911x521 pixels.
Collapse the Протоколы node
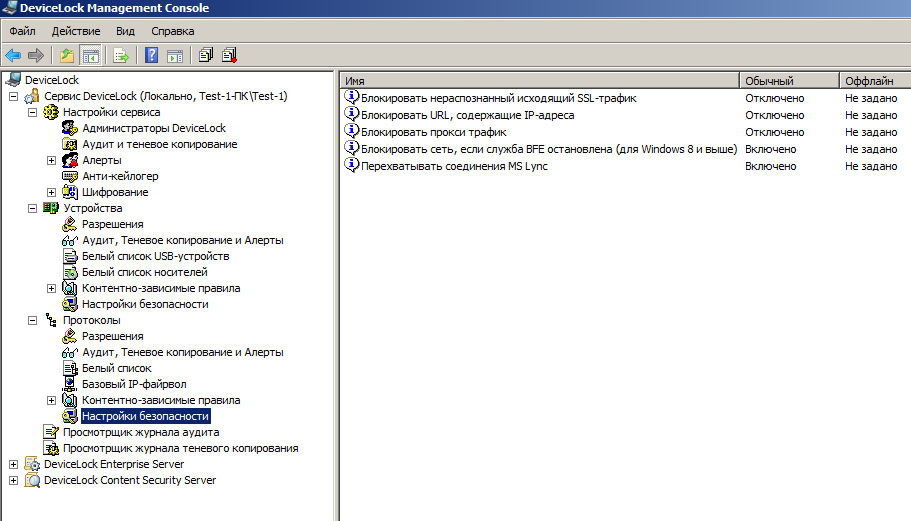point(33,320)
